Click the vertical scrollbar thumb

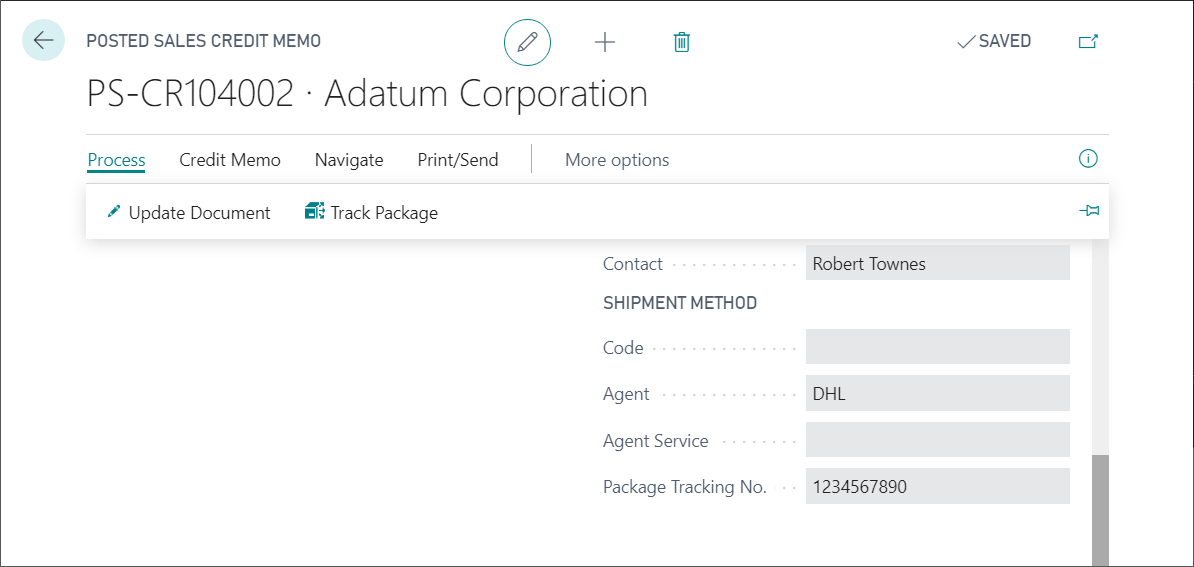[1100, 510]
